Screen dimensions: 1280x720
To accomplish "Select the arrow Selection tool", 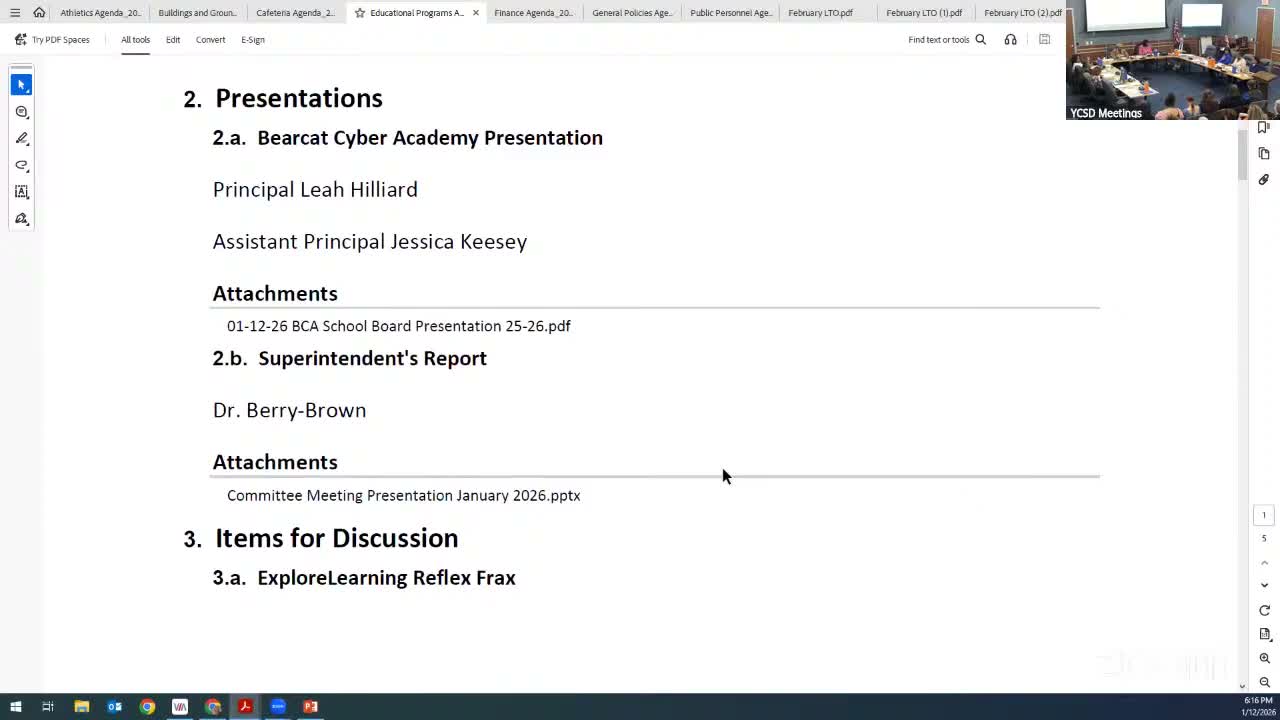I will click(x=20, y=84).
